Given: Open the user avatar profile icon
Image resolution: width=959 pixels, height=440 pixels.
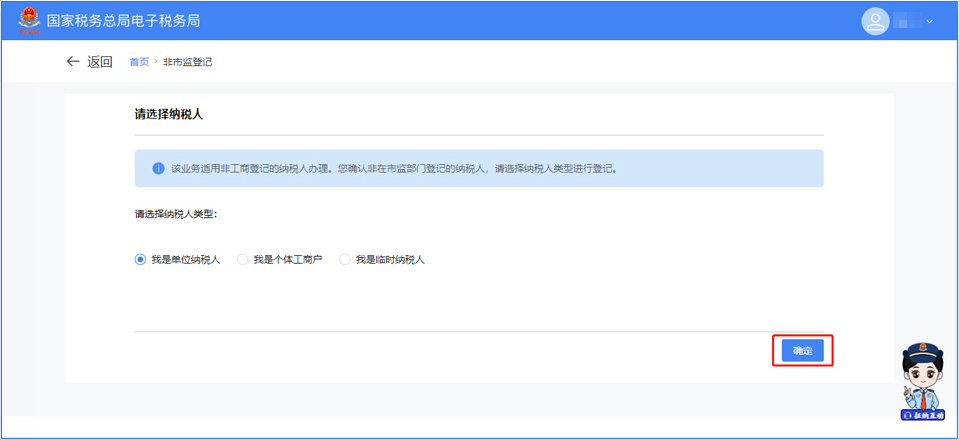Looking at the screenshot, I should click(x=875, y=21).
